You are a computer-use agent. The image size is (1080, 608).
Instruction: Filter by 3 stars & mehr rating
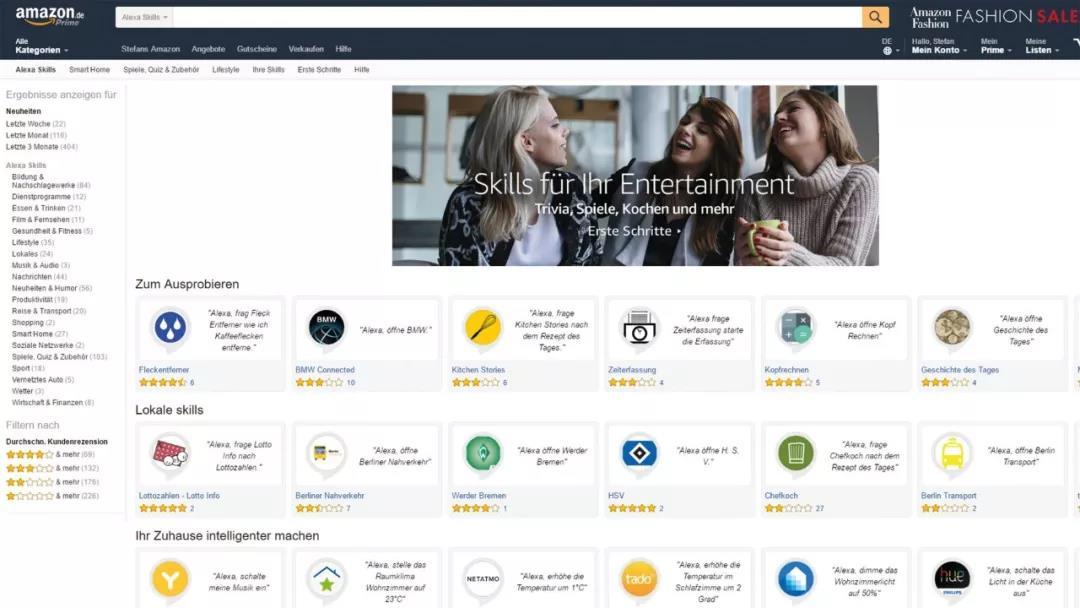coord(52,468)
